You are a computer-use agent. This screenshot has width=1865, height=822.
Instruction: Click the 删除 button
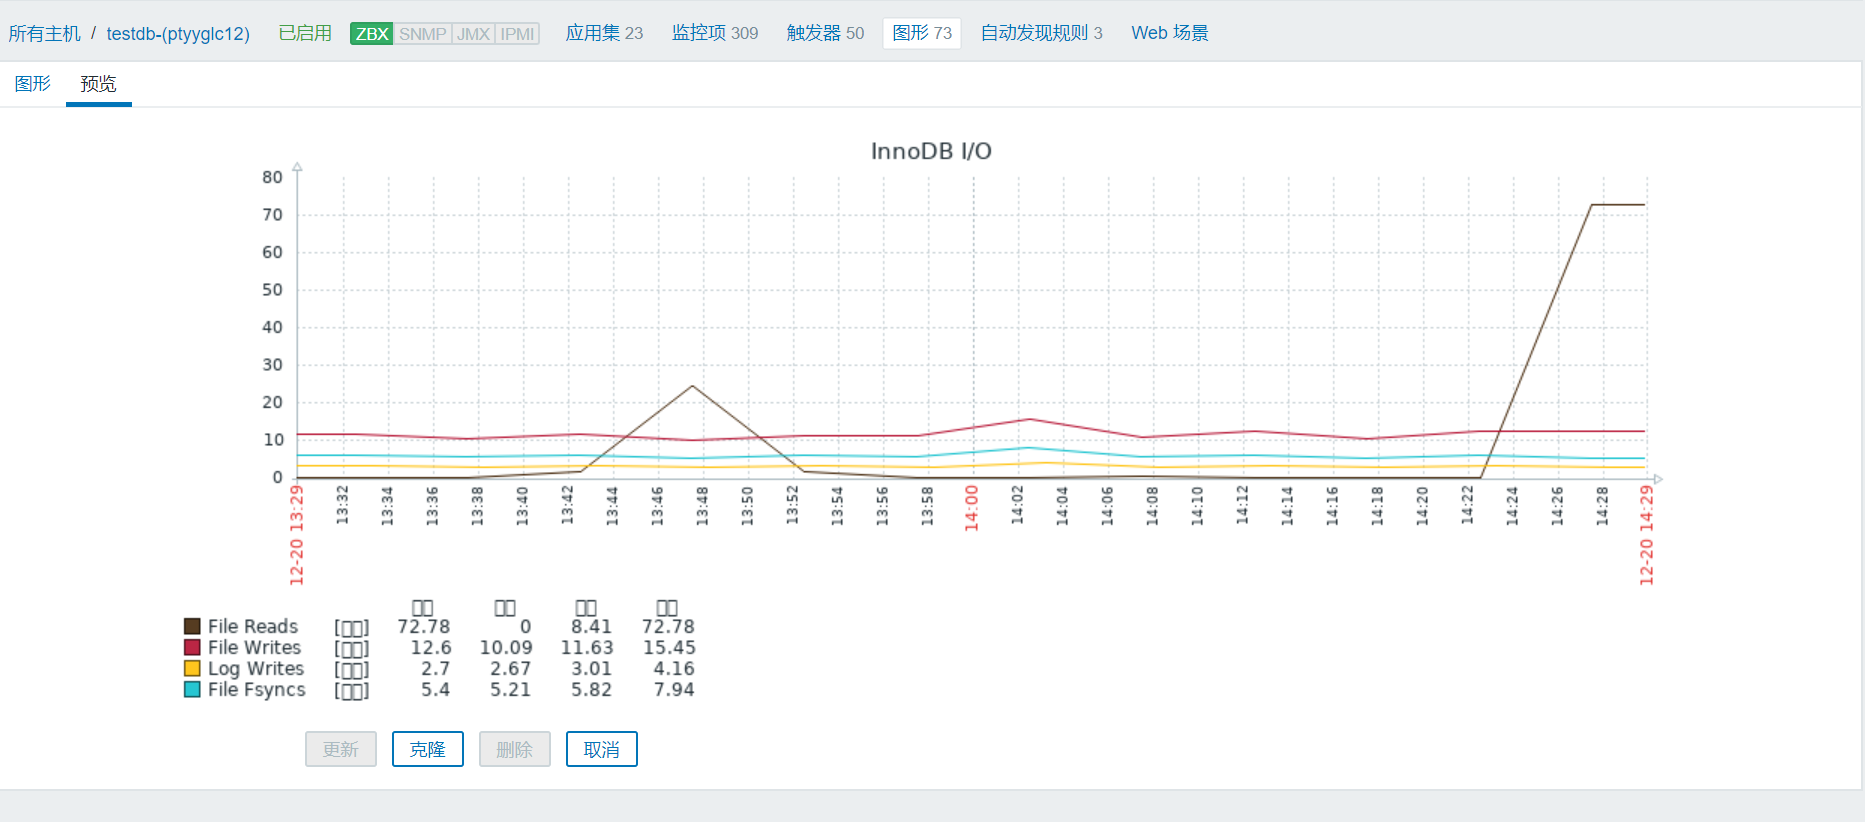point(515,749)
